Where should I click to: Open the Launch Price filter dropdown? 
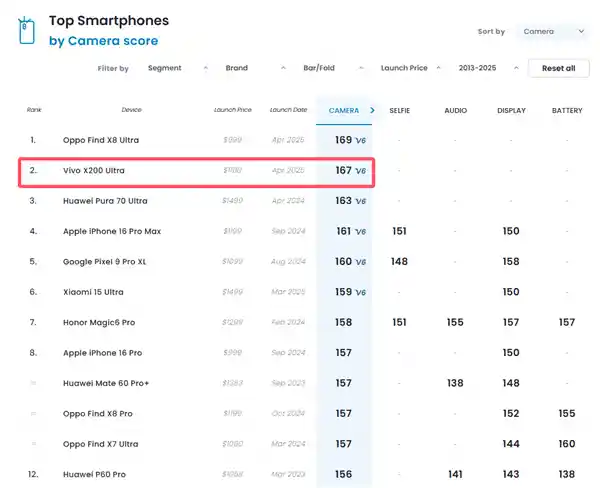point(411,68)
